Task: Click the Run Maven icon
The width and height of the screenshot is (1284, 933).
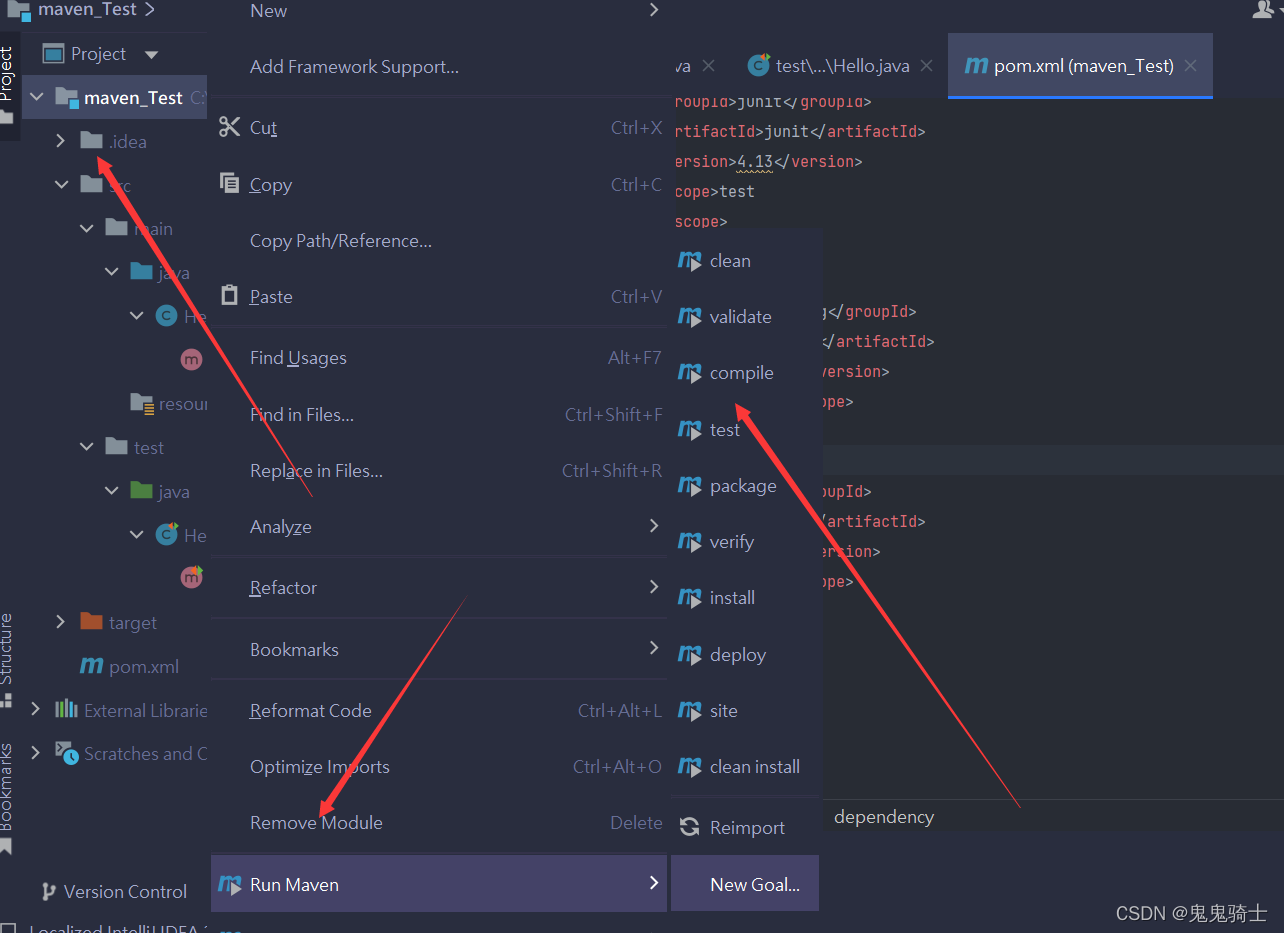Action: tap(230, 884)
